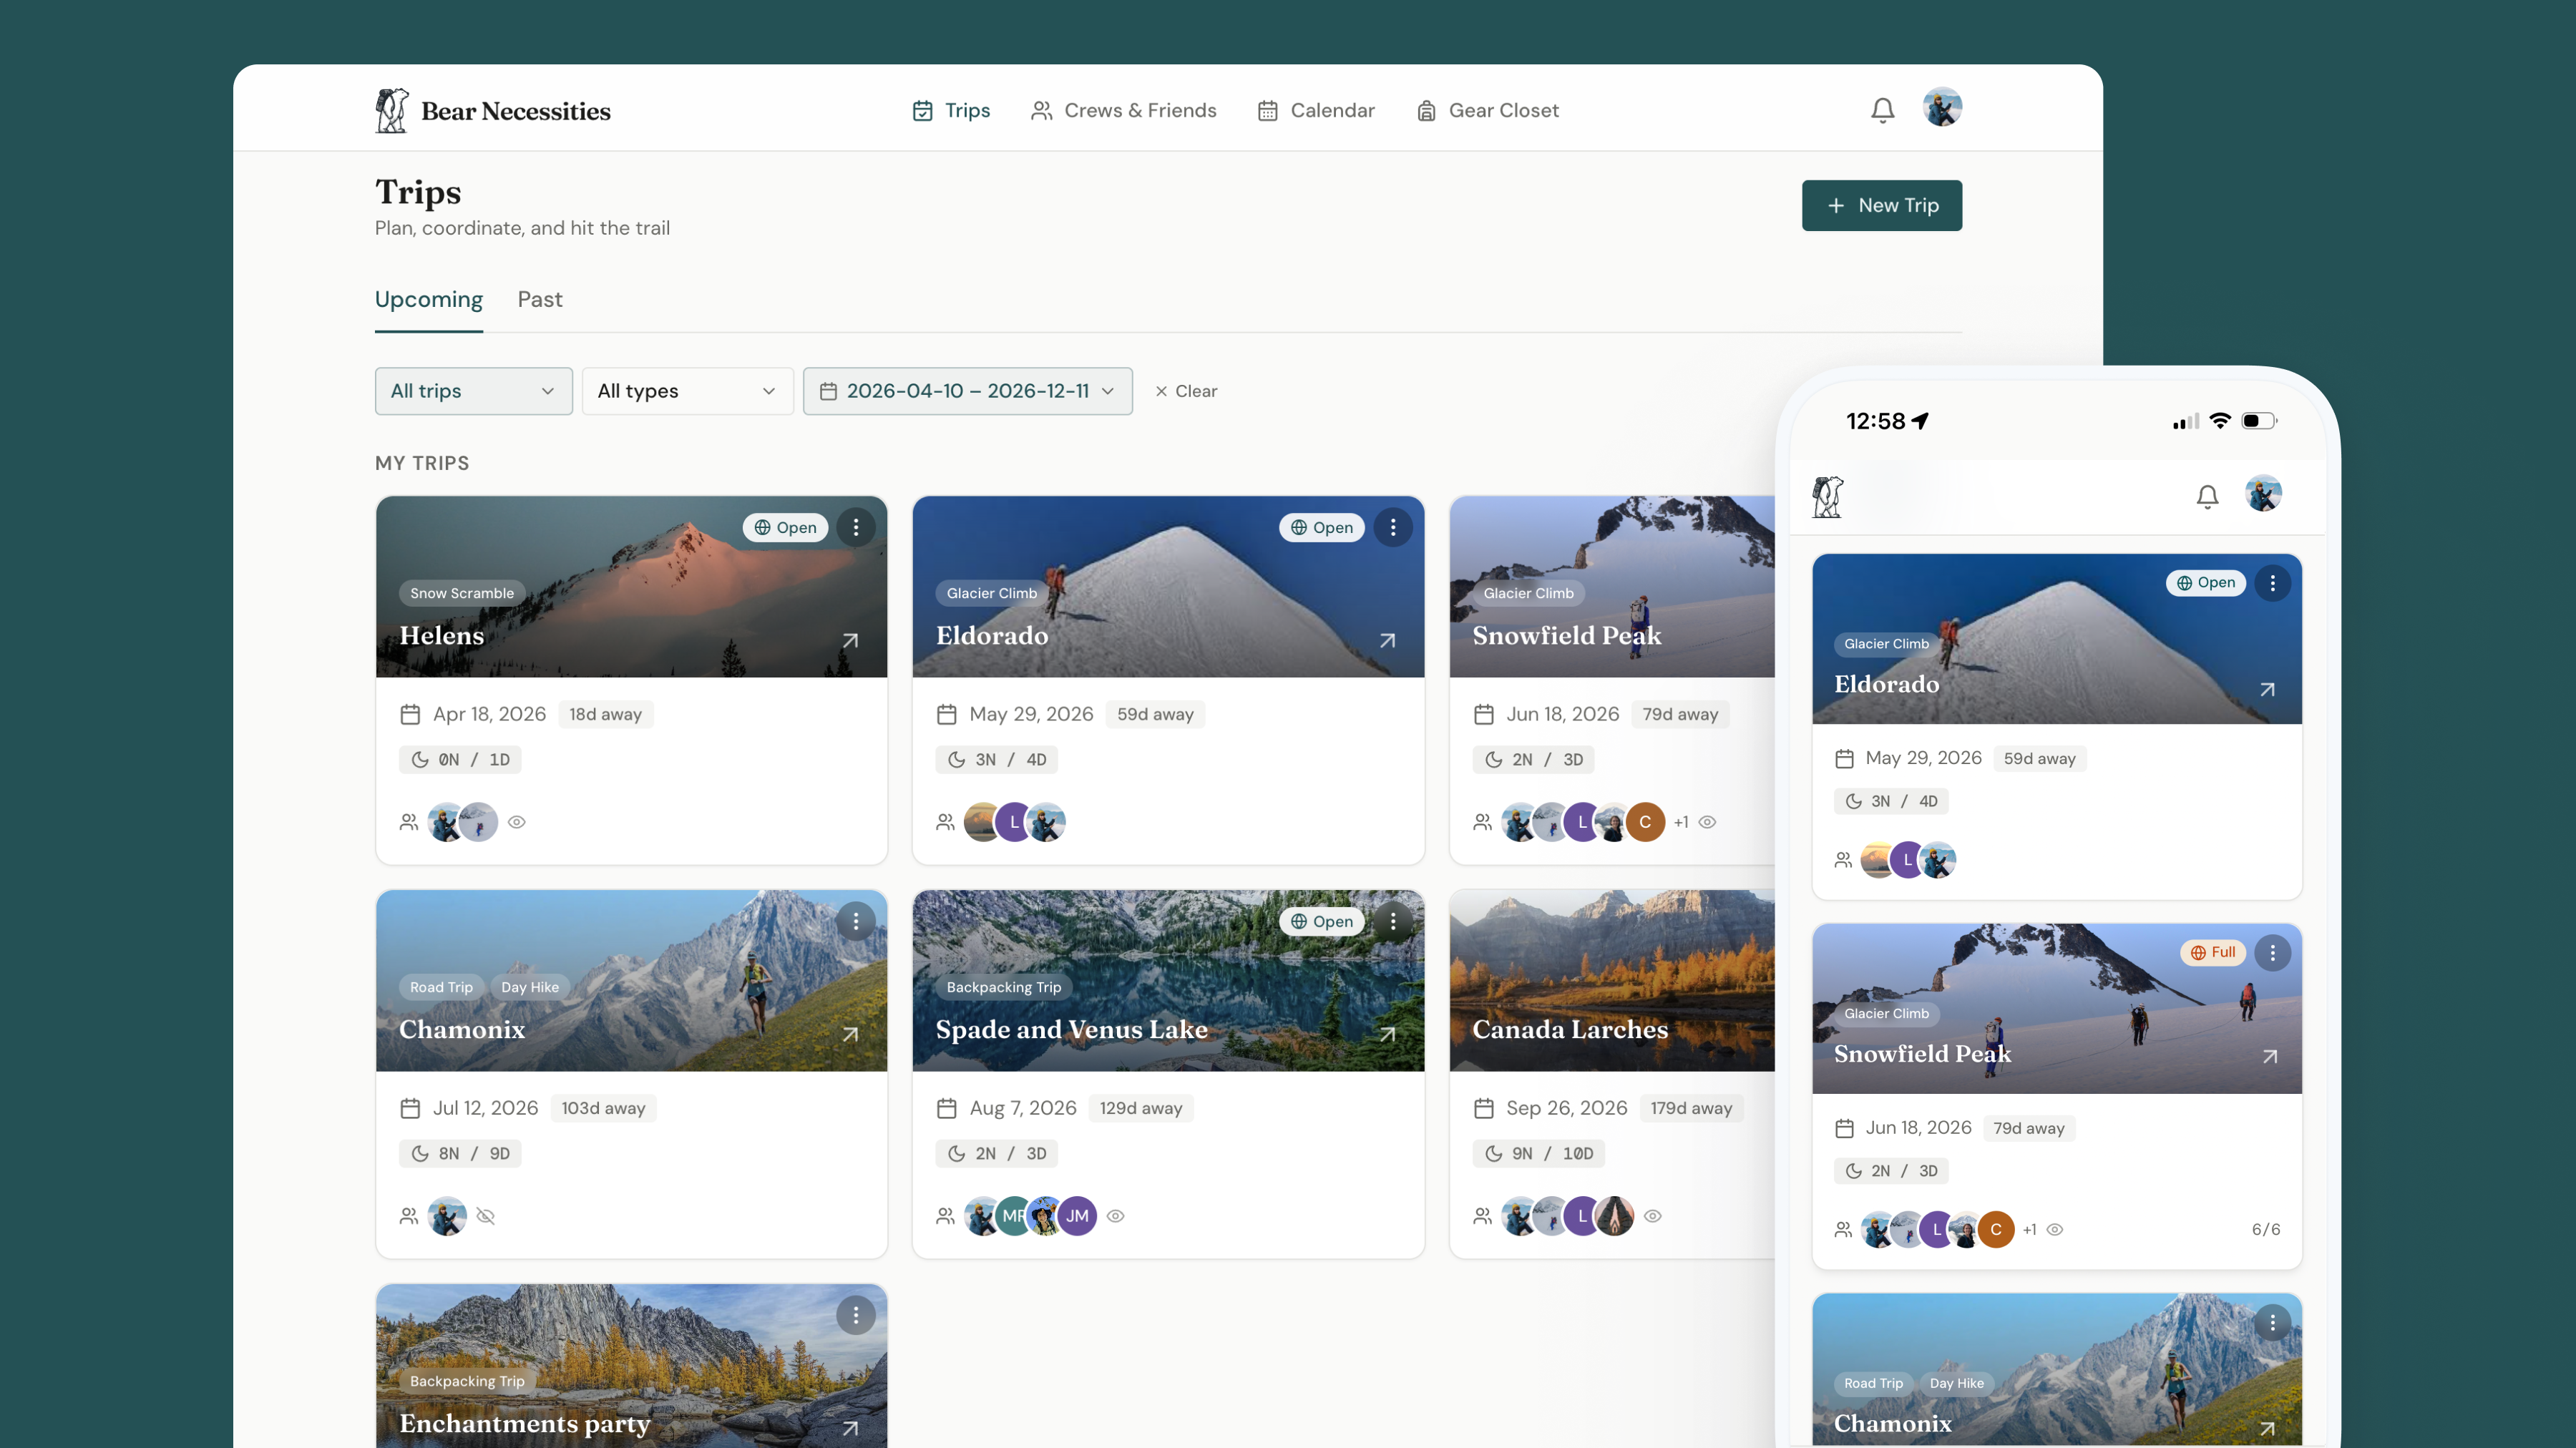The width and height of the screenshot is (2576, 1448).
Task: Open mobile Snowfield Peak options menu
Action: pyautogui.click(x=2272, y=952)
